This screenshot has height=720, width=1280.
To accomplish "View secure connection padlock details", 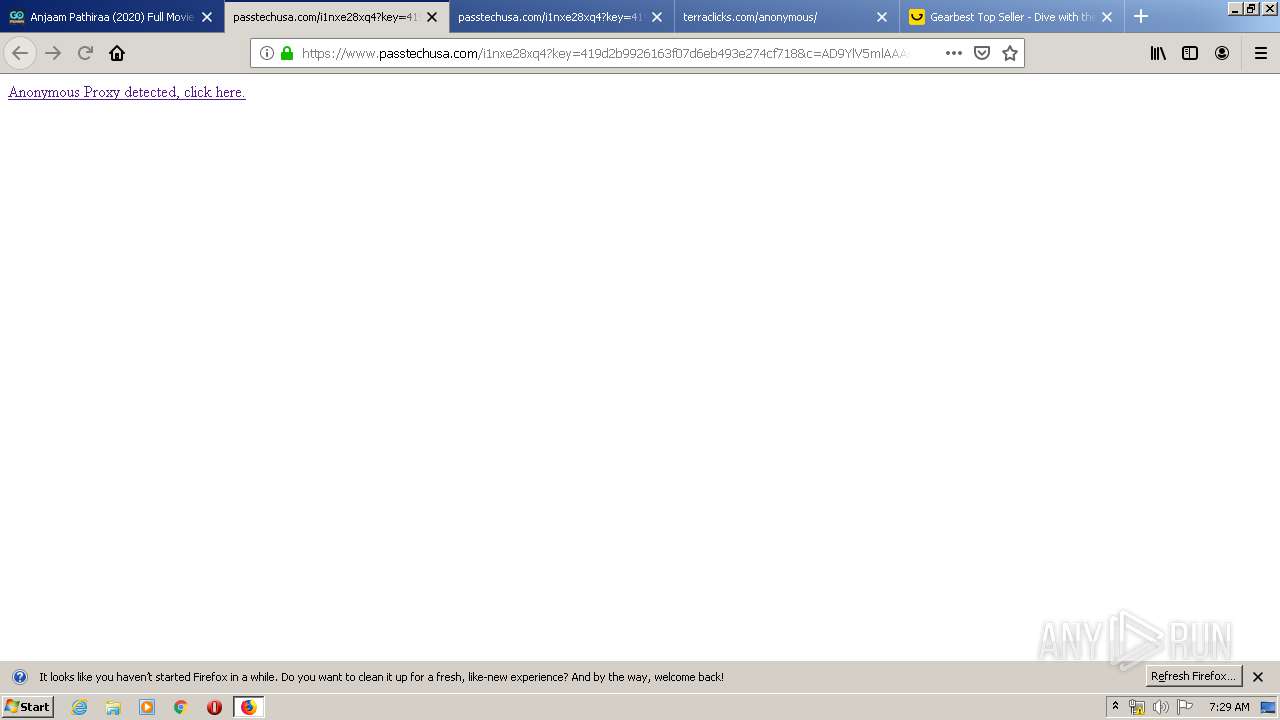I will point(287,53).
